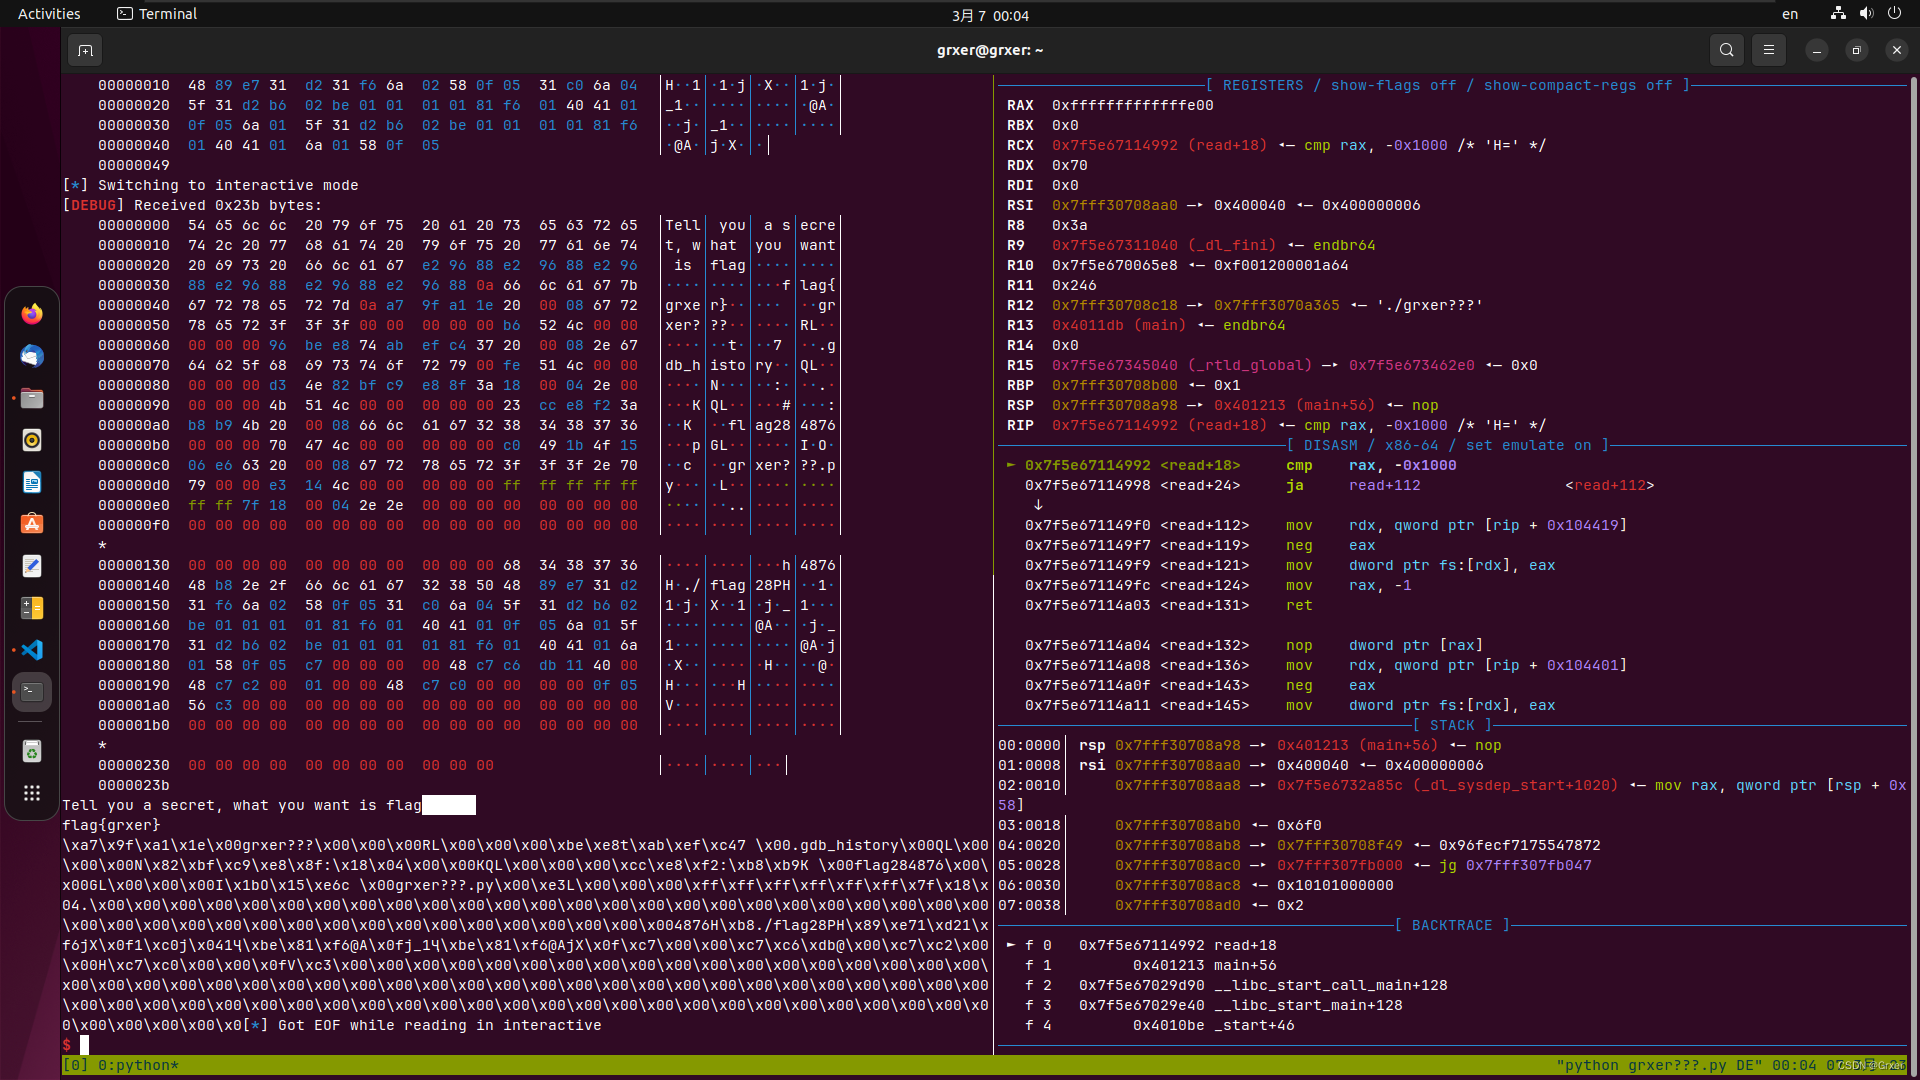This screenshot has height=1080, width=1920.
Task: Open Rhythmbox music player icon
Action: pyautogui.click(x=32, y=440)
